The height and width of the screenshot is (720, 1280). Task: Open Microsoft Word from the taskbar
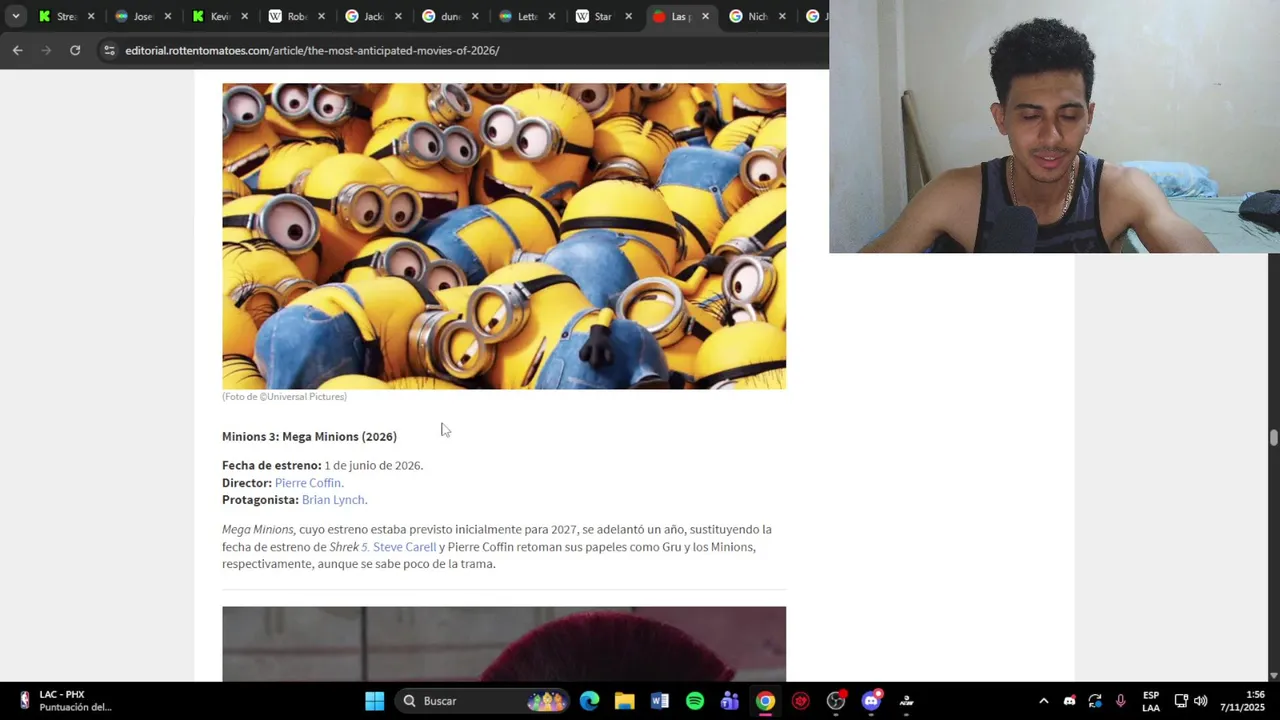(x=660, y=701)
